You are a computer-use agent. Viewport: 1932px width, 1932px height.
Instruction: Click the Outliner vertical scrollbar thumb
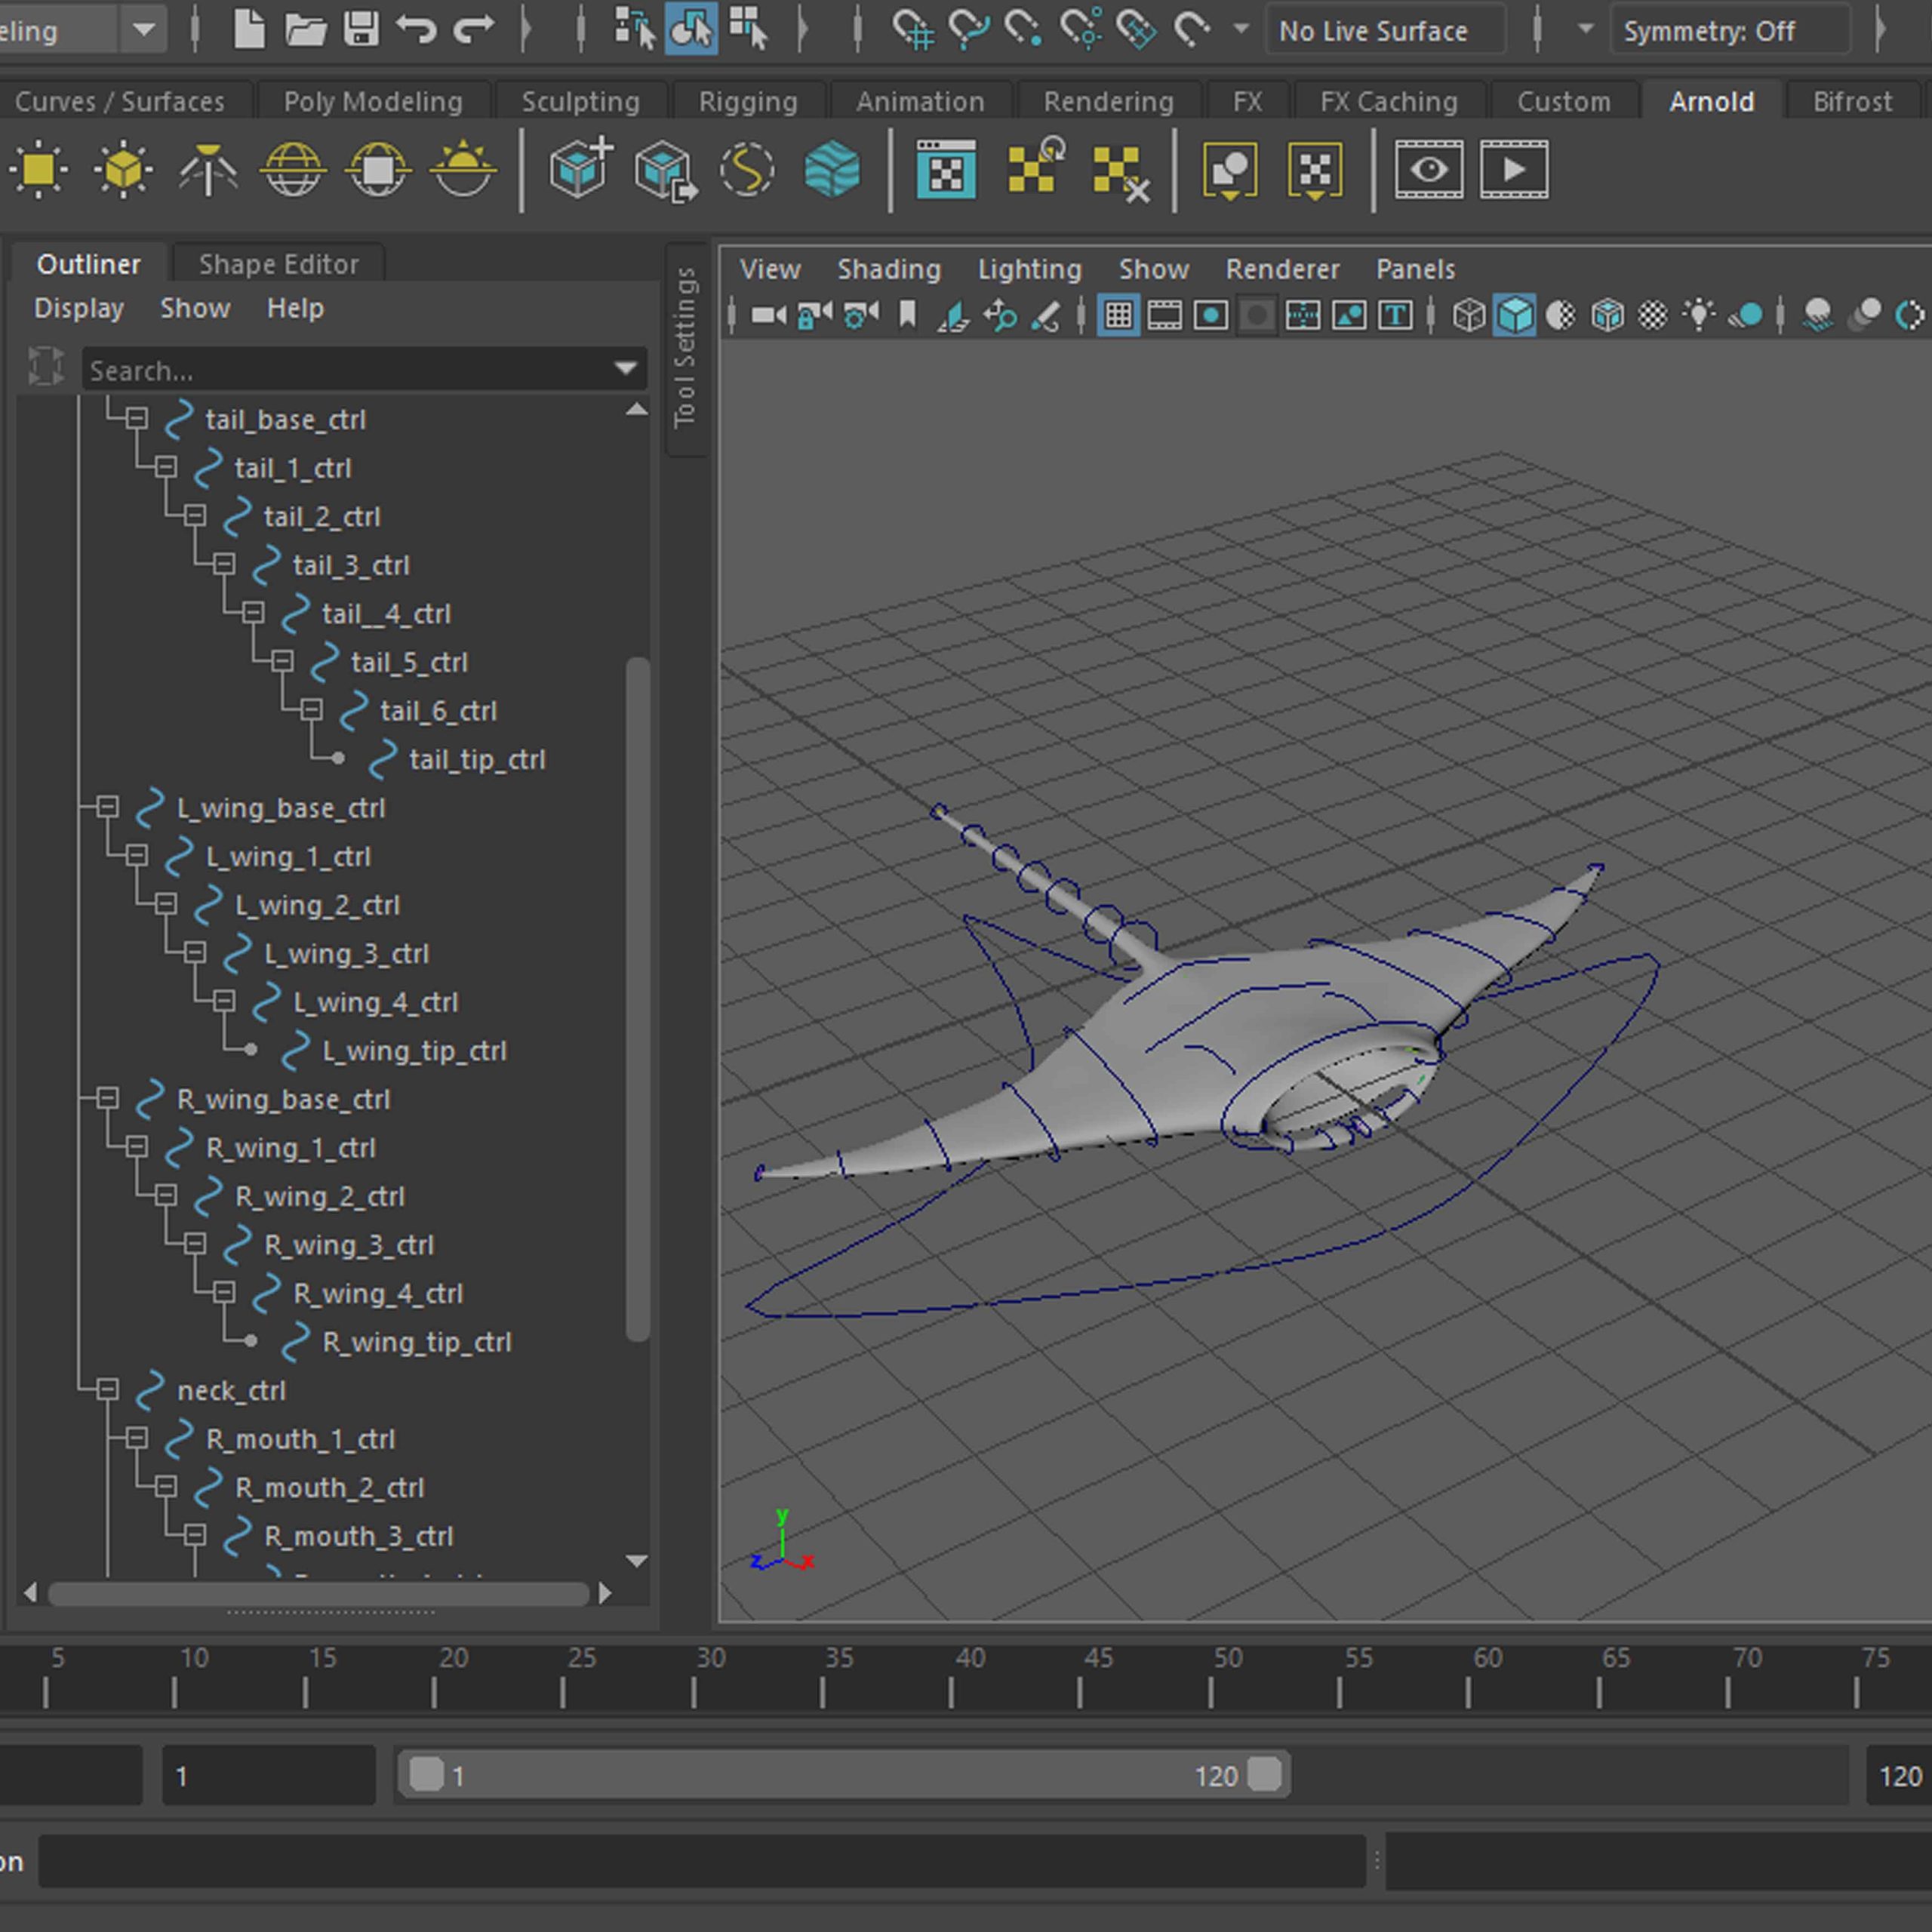click(x=637, y=998)
